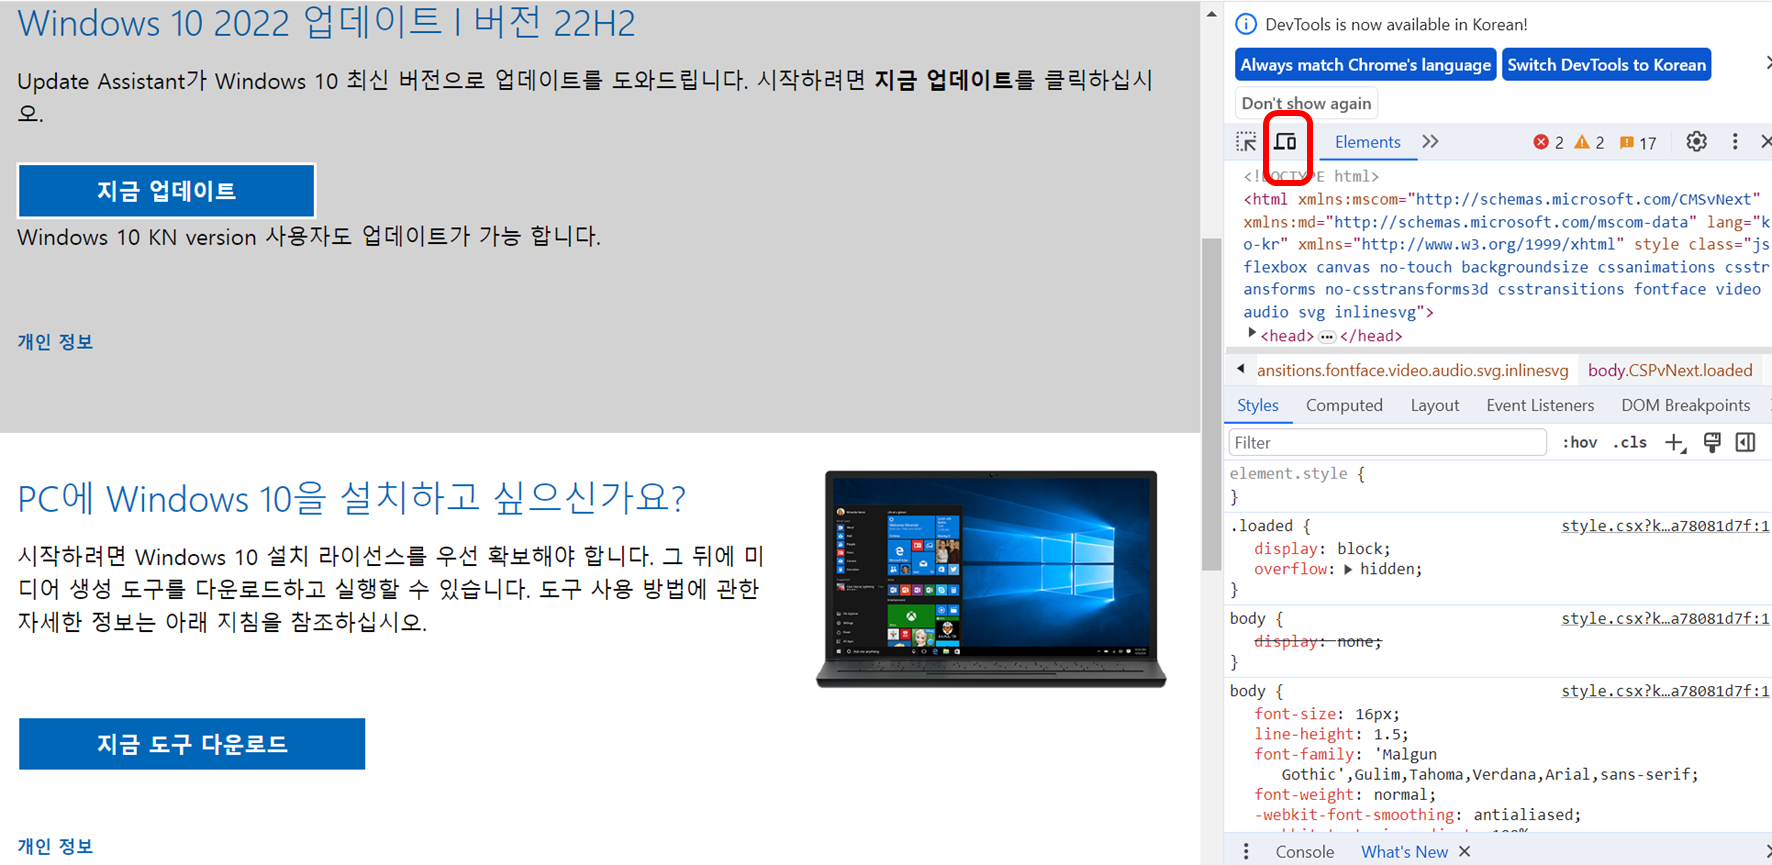
Task: Open the red errors count badge
Action: 1549,143
